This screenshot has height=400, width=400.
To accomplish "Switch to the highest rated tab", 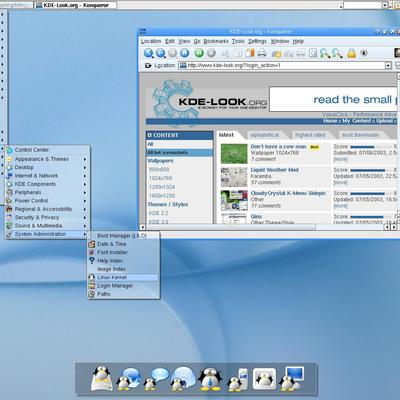I will [x=310, y=135].
